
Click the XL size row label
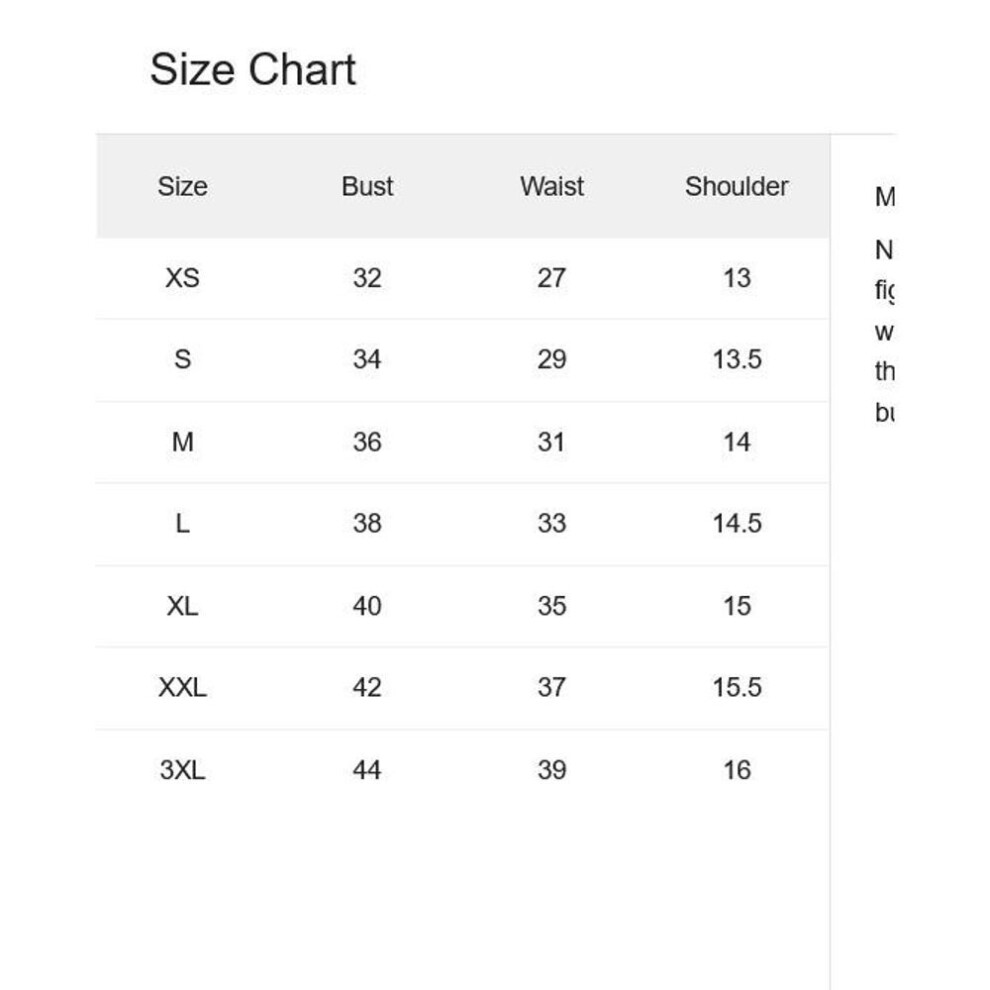pyautogui.click(x=182, y=605)
